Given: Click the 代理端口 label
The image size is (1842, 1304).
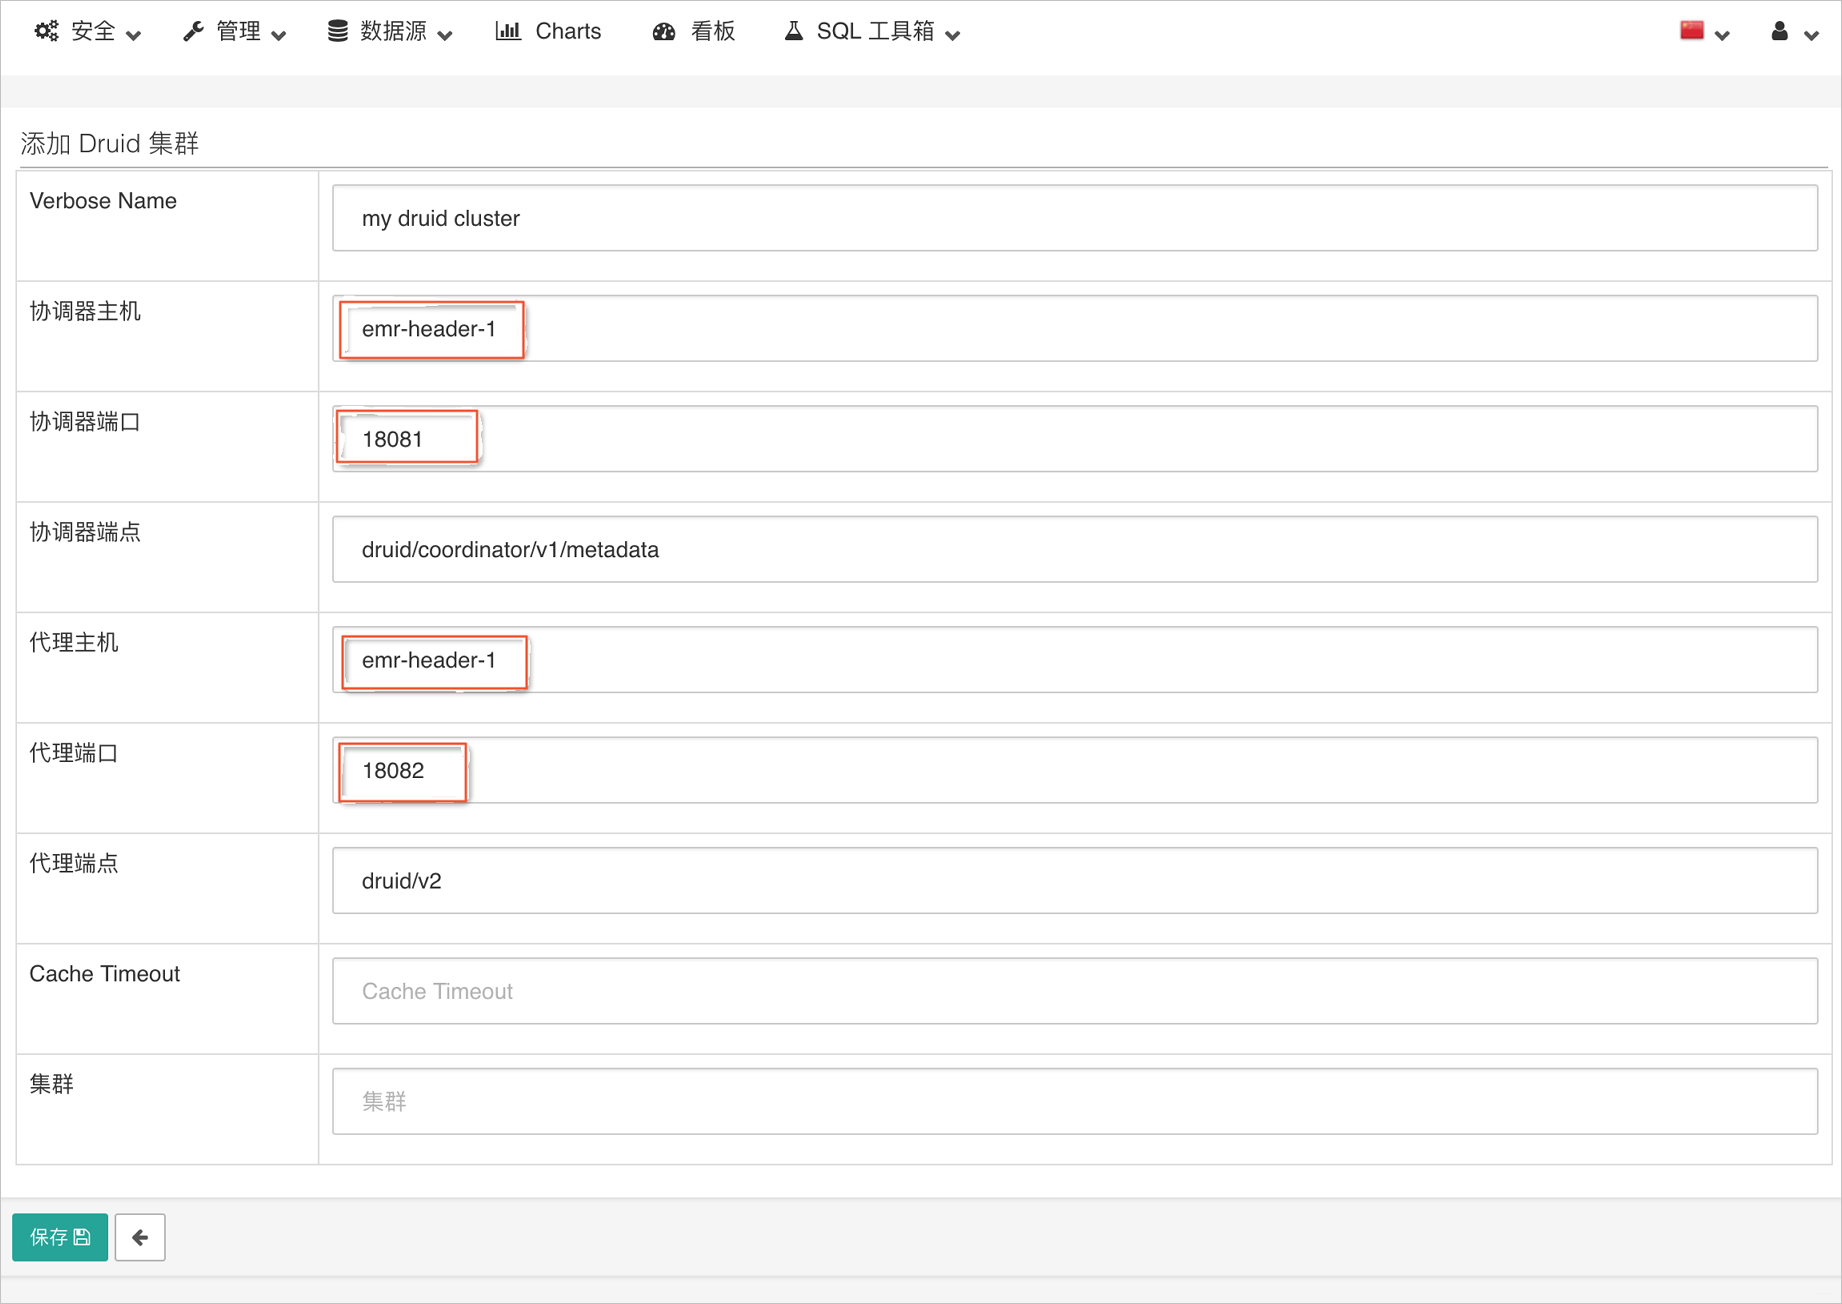Looking at the screenshot, I should pyautogui.click(x=74, y=753).
